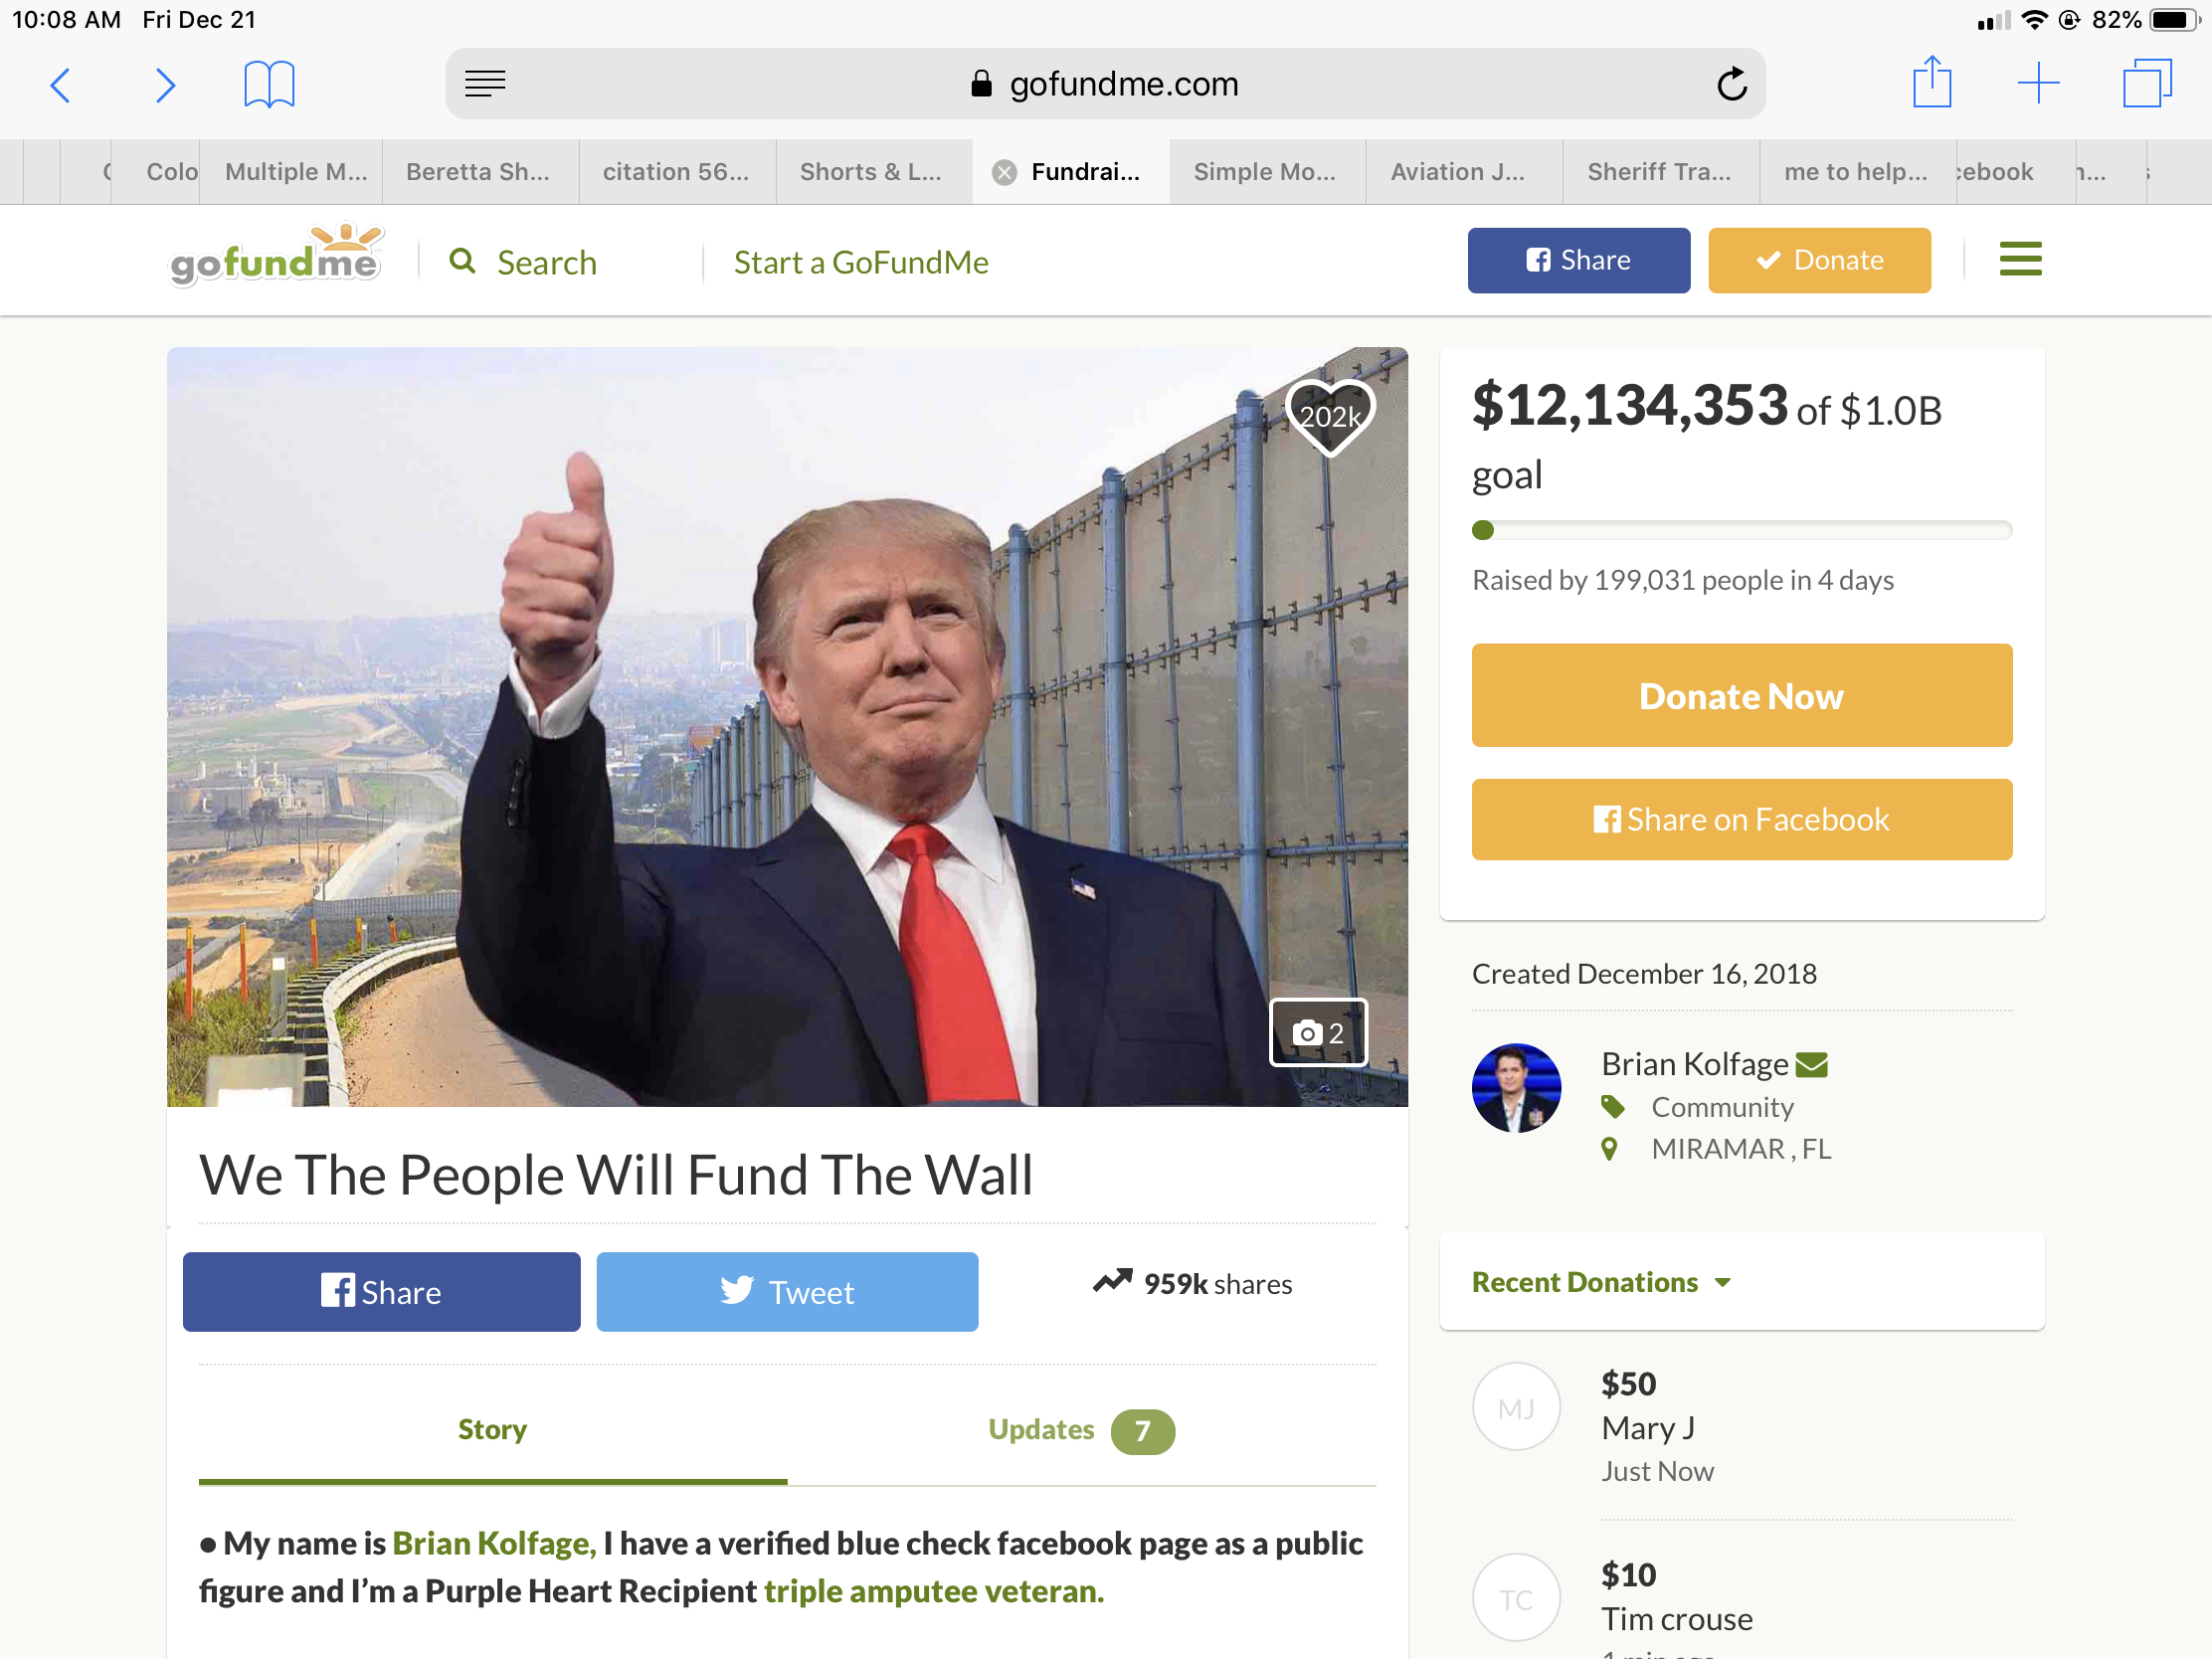Click the Donate Now button
Image resolution: width=2212 pixels, height=1659 pixels.
[x=1741, y=695]
